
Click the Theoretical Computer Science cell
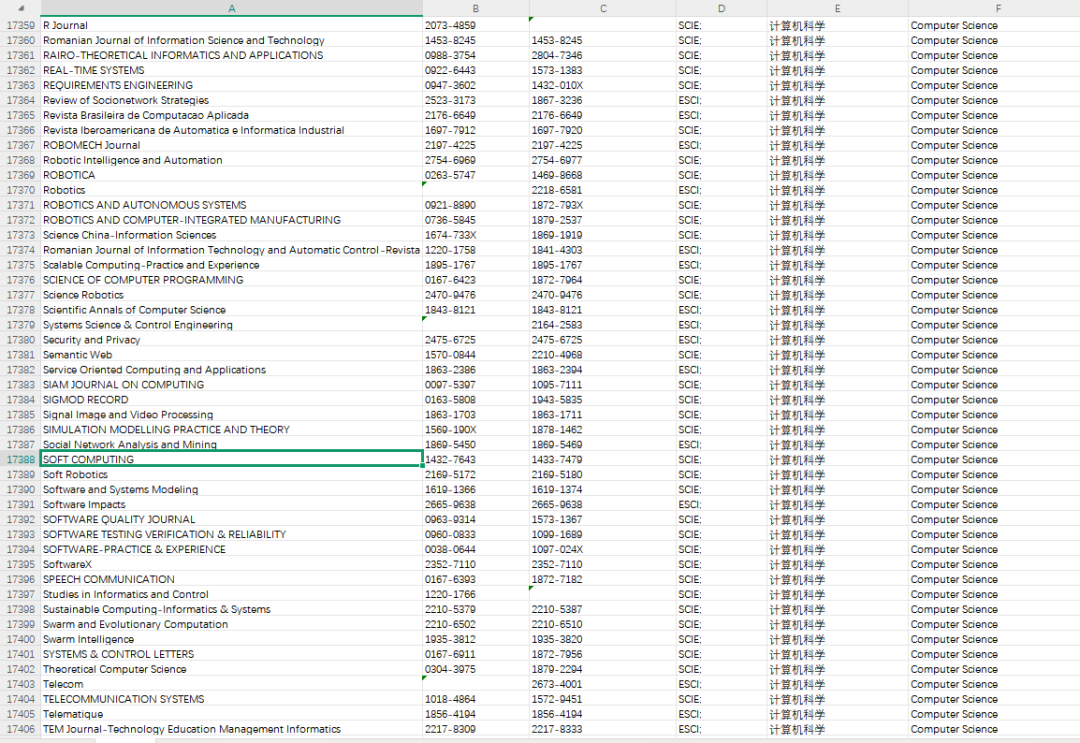pos(231,669)
